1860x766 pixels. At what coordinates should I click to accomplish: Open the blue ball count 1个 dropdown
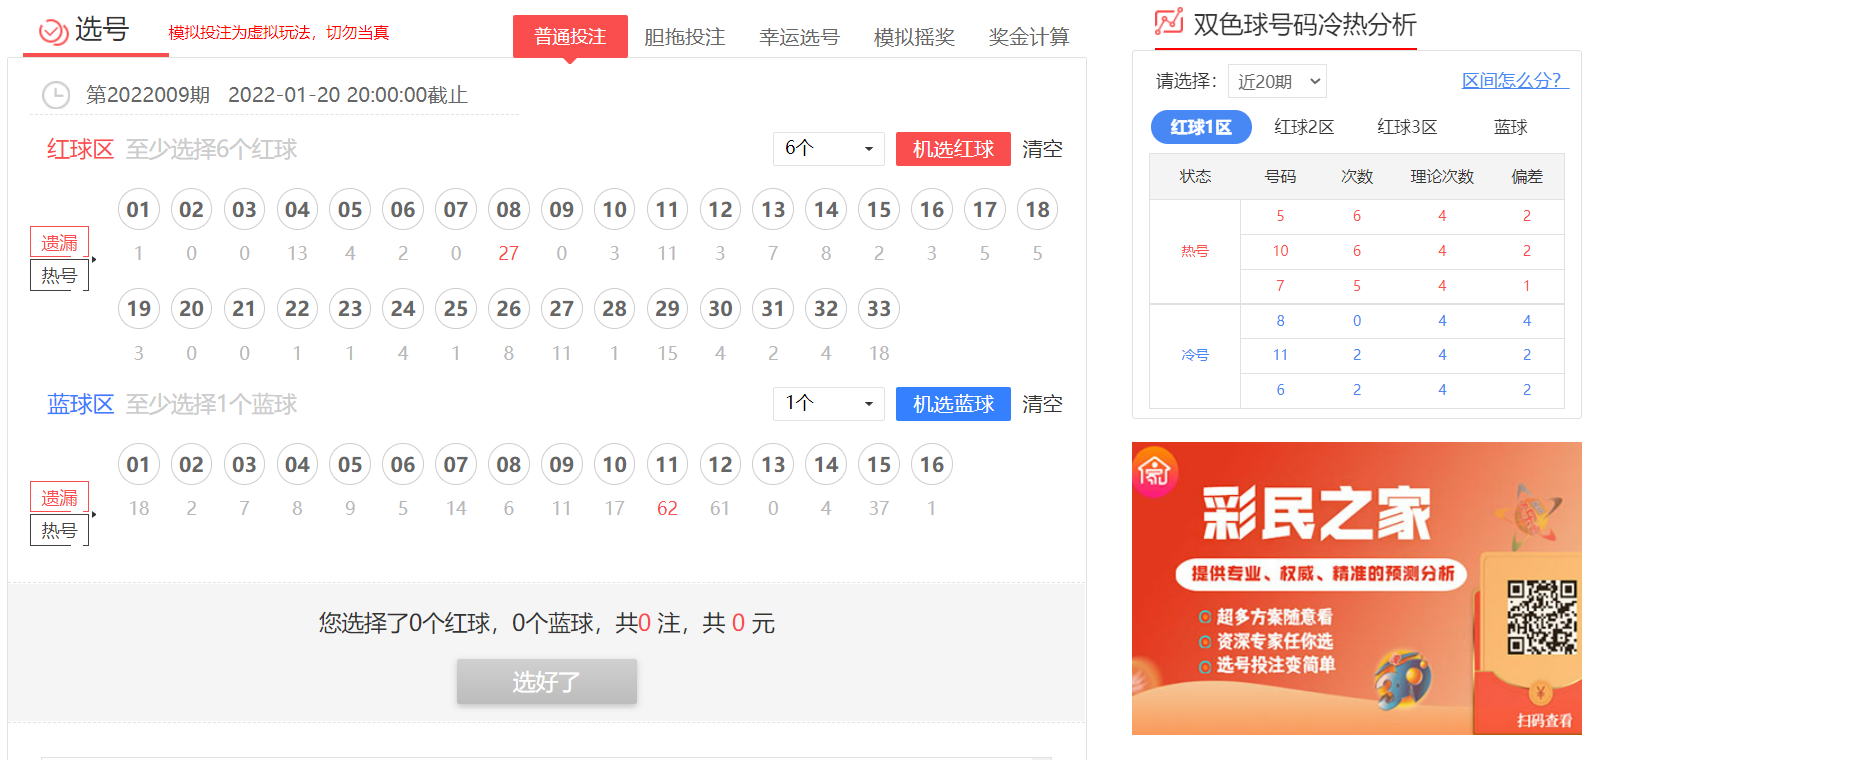[x=828, y=404]
